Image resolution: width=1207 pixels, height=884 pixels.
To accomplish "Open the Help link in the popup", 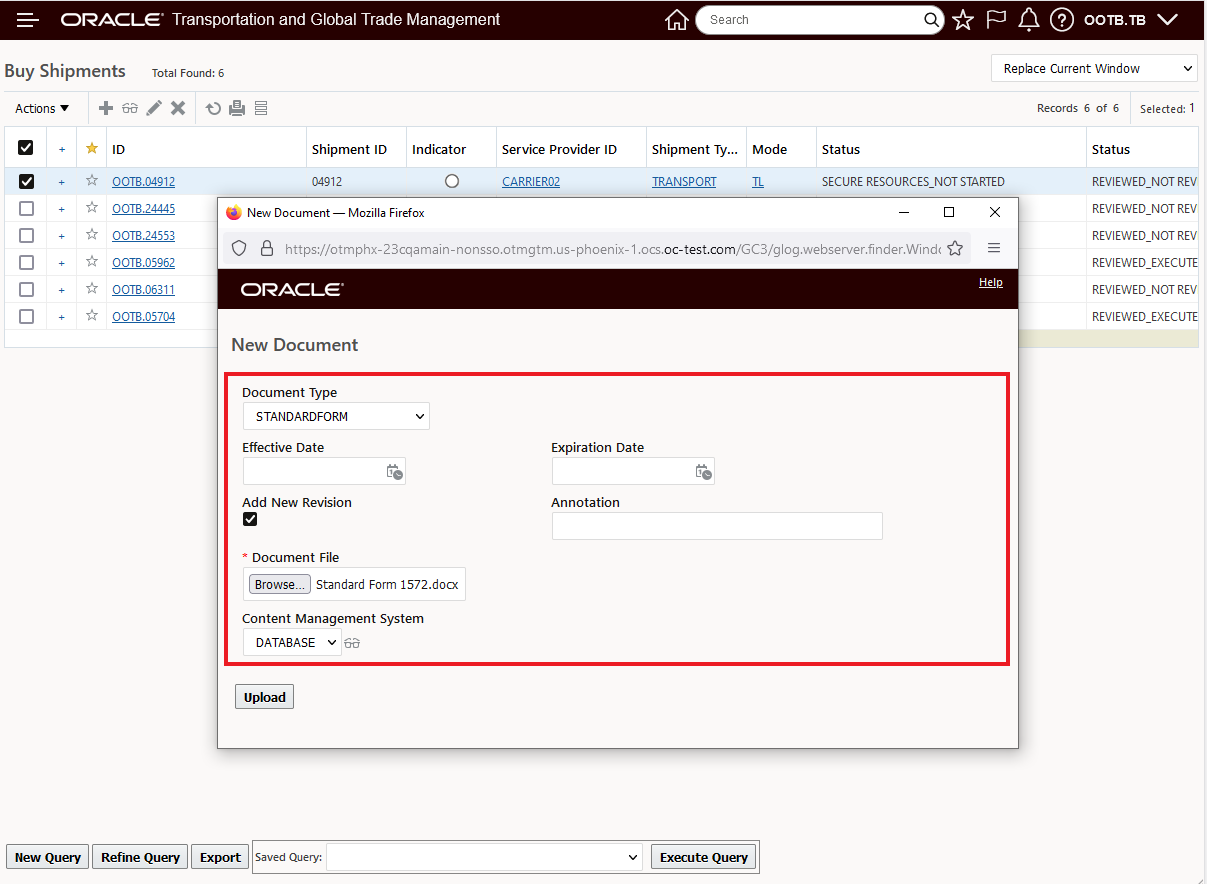I will point(990,282).
